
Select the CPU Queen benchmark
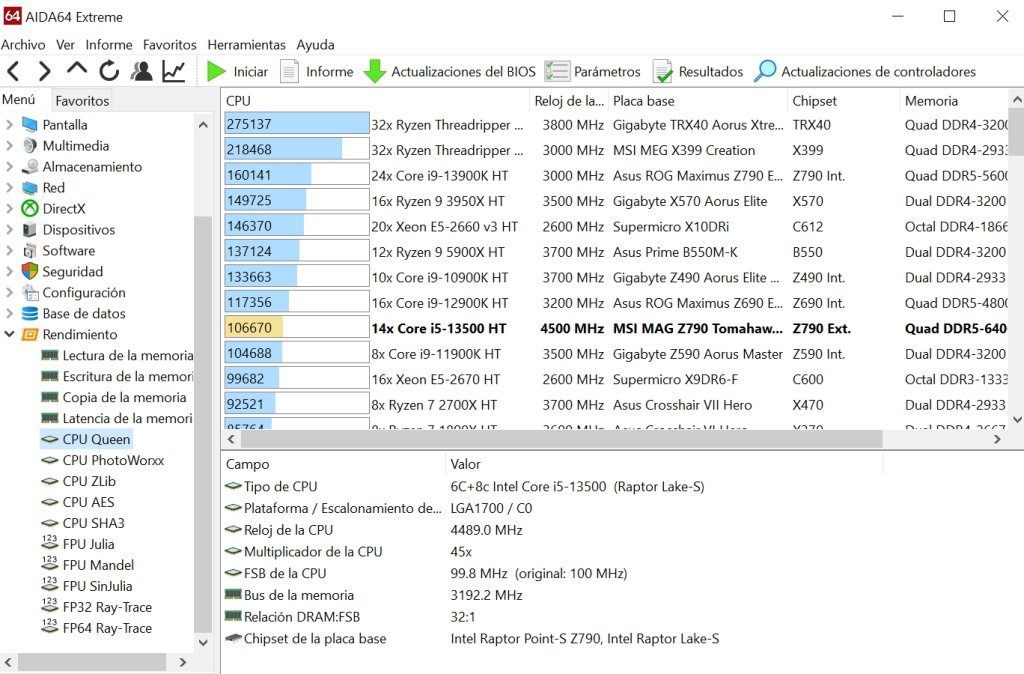click(96, 439)
